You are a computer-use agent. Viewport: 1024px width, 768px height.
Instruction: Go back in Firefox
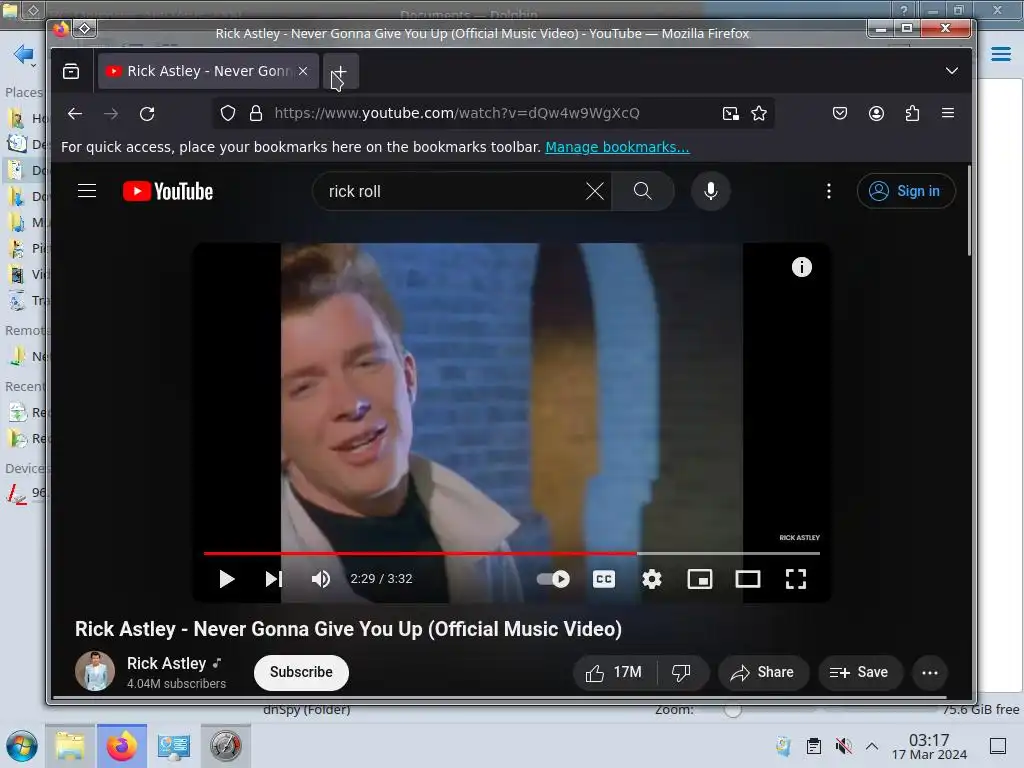[75, 114]
